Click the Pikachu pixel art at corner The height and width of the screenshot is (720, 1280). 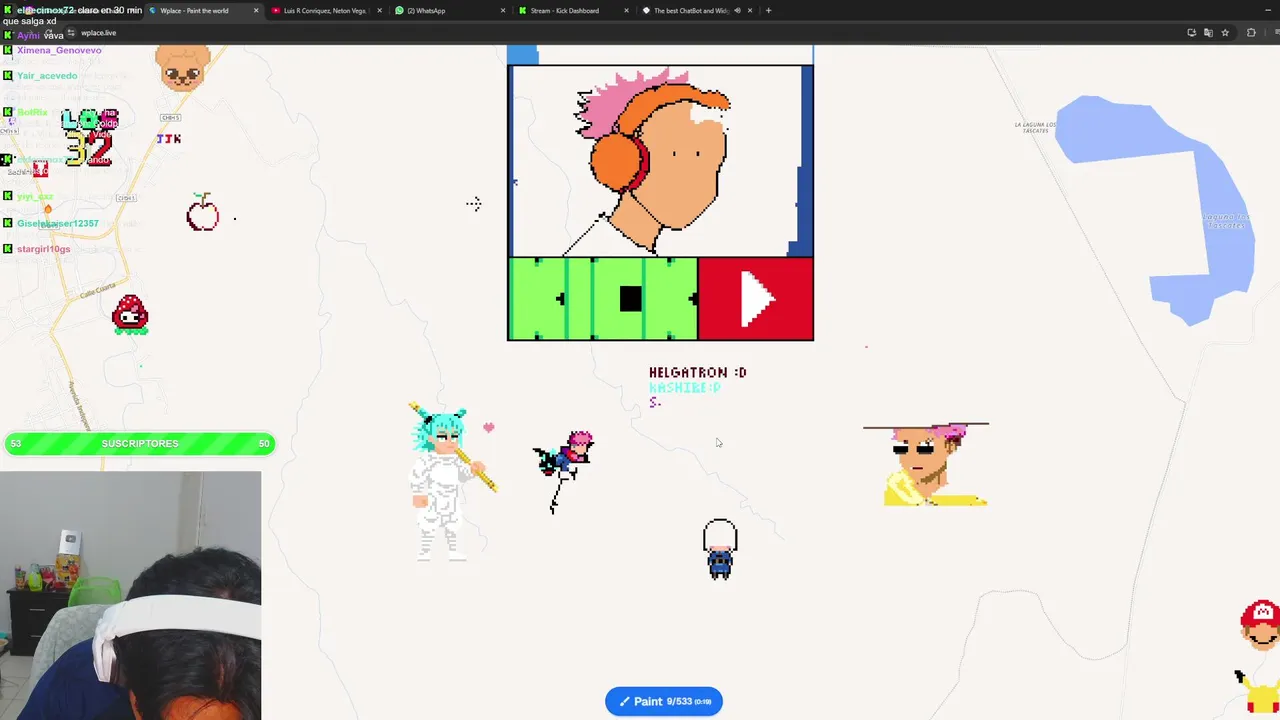pyautogui.click(x=1258, y=692)
